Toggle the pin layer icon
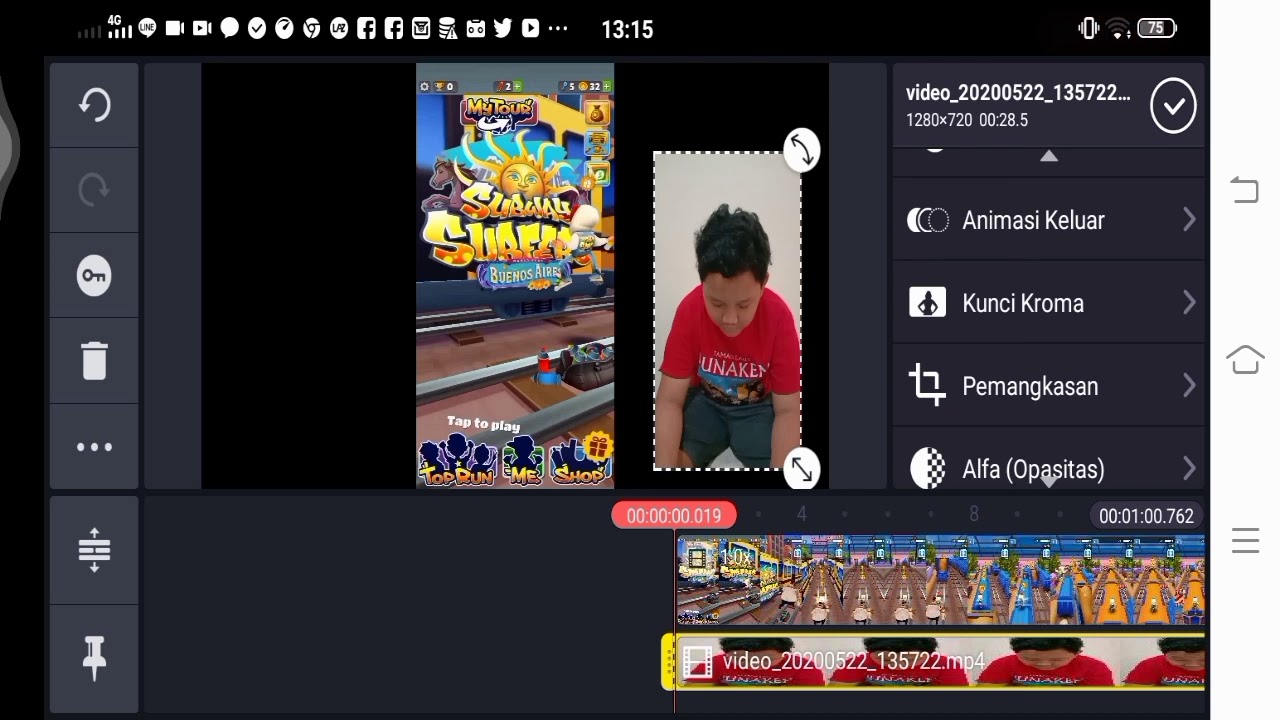 point(95,657)
